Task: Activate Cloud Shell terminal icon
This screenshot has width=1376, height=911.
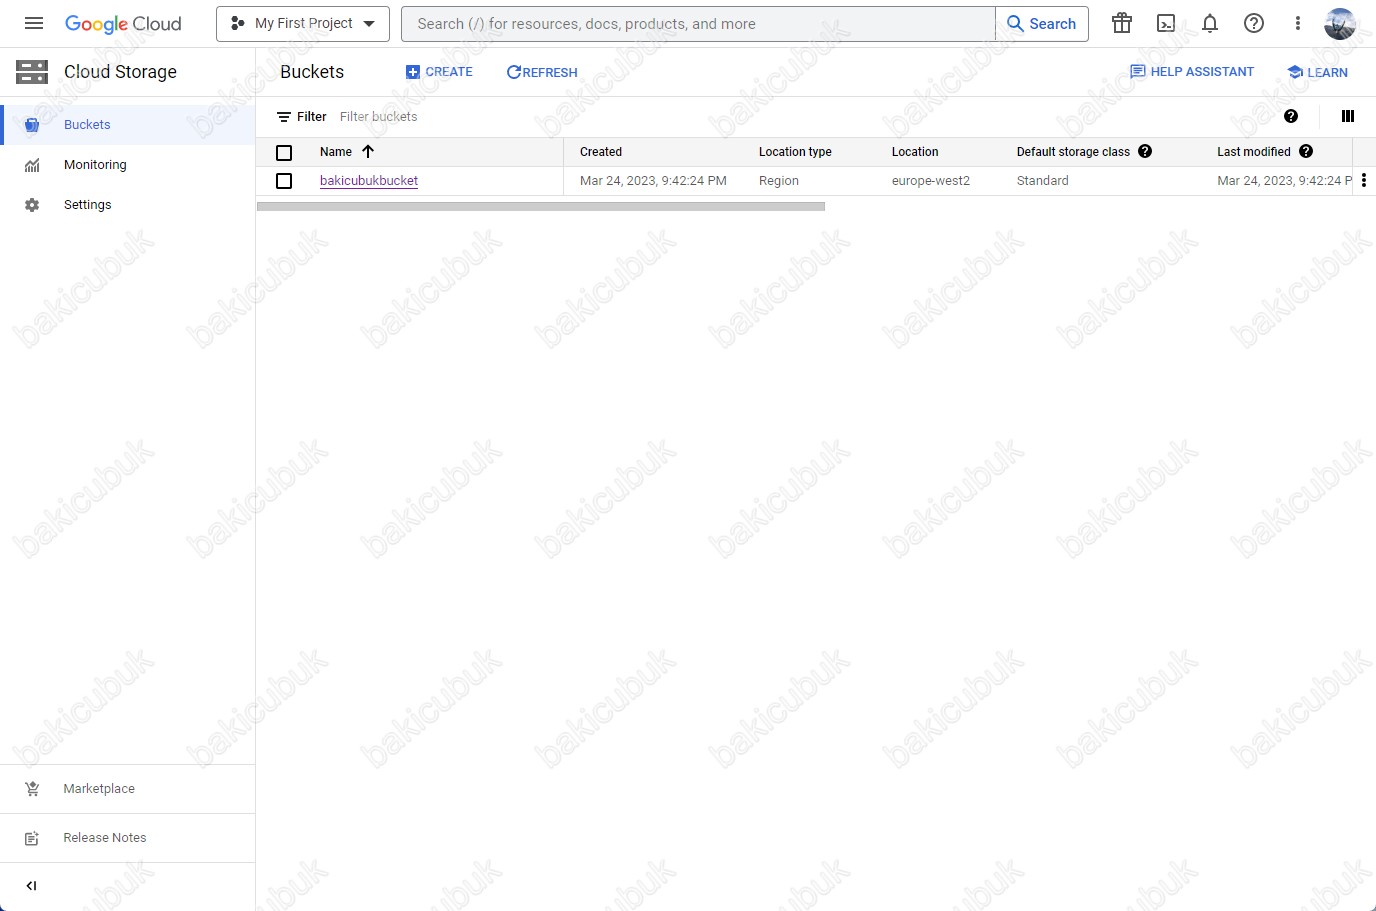Action: (1166, 24)
